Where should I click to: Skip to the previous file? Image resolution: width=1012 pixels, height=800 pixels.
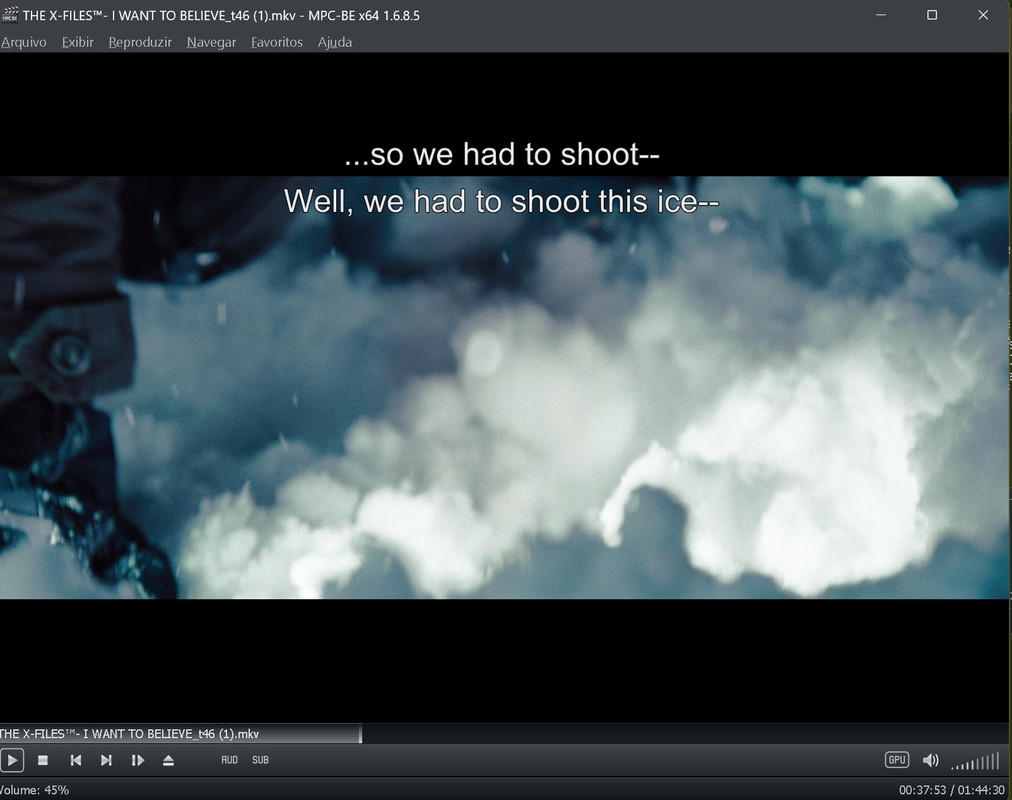[76, 760]
